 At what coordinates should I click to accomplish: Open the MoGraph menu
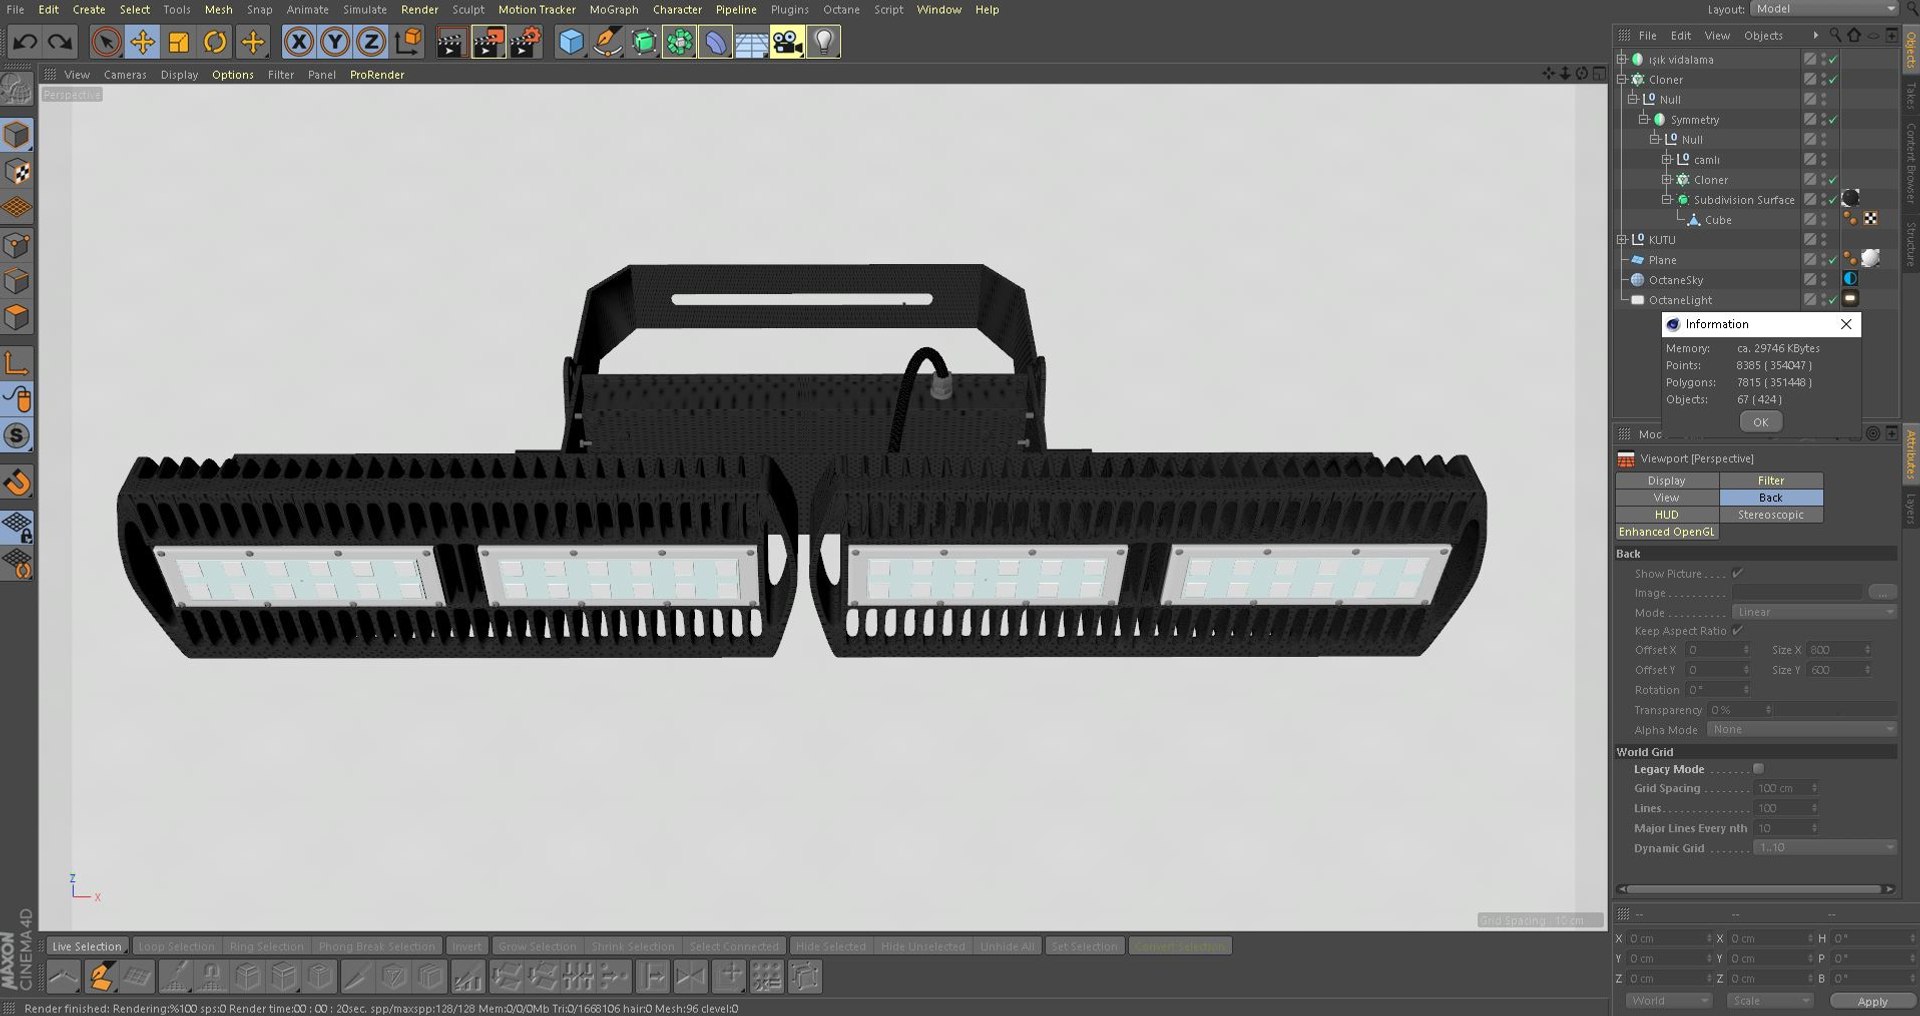click(x=613, y=9)
